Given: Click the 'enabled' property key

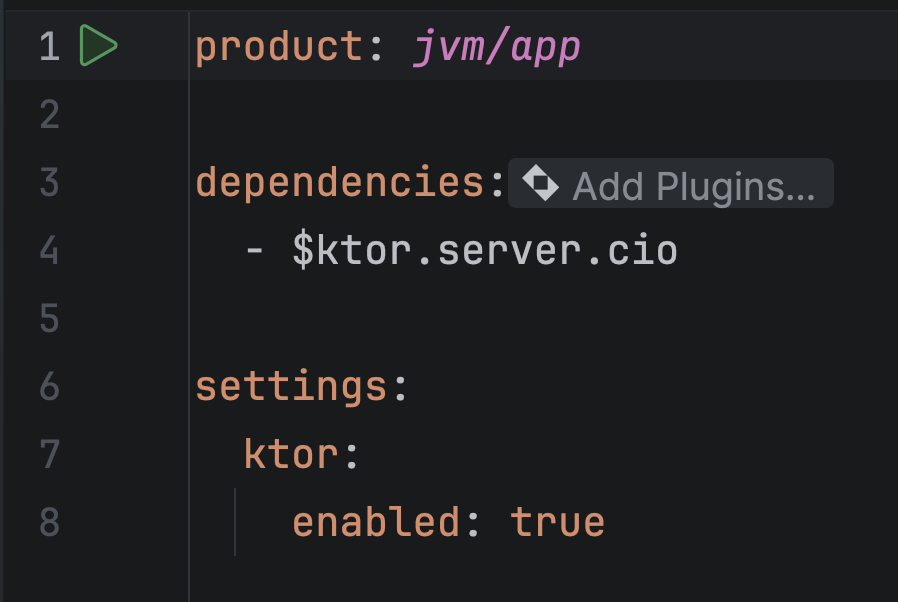Looking at the screenshot, I should tap(376, 522).
